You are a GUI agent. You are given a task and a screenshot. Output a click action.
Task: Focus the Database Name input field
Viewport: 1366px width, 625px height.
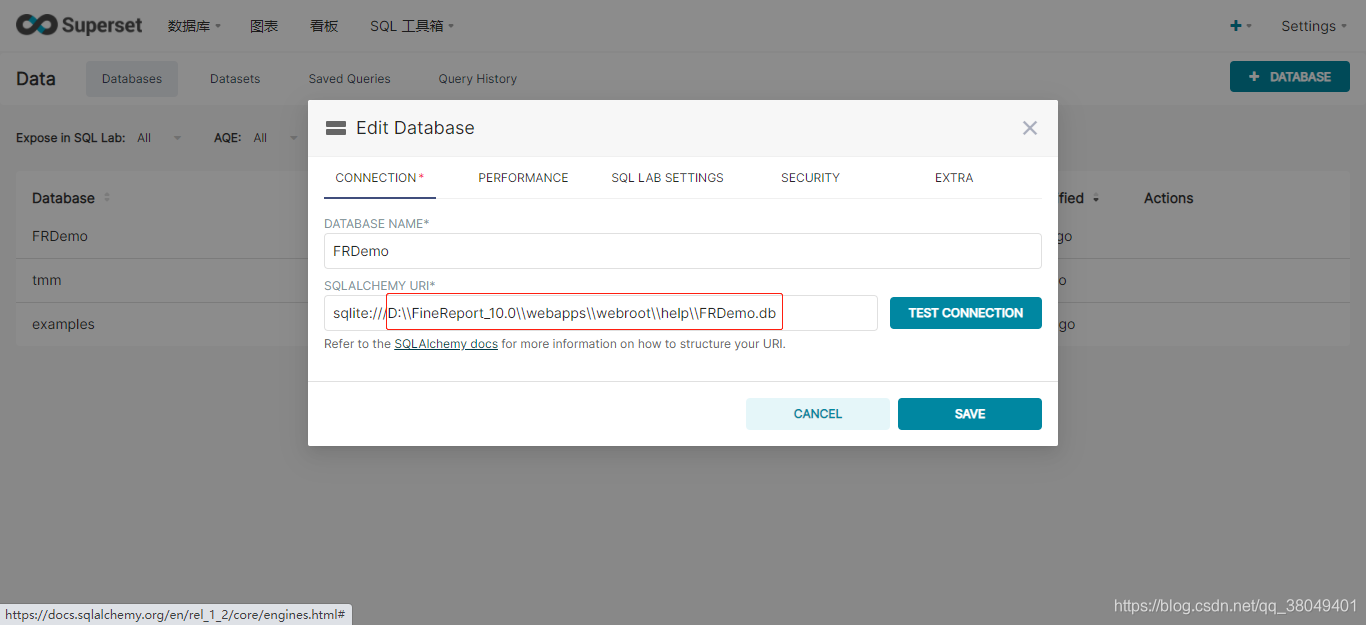tap(683, 251)
